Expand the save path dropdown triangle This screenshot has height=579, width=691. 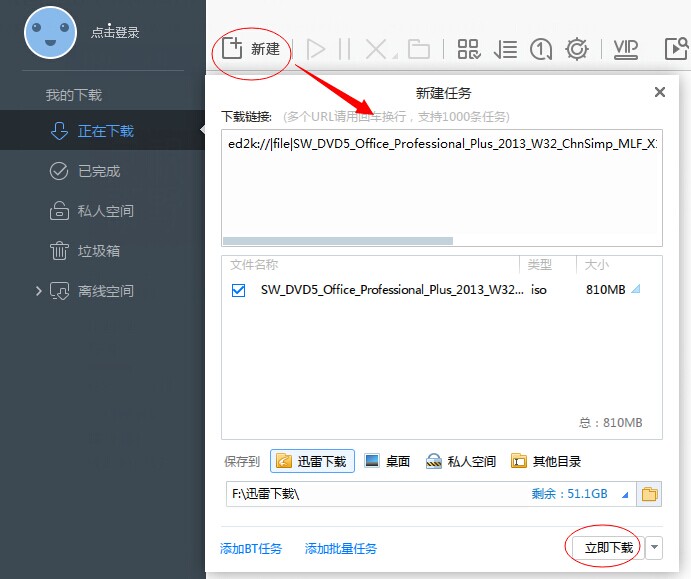[x=624, y=495]
